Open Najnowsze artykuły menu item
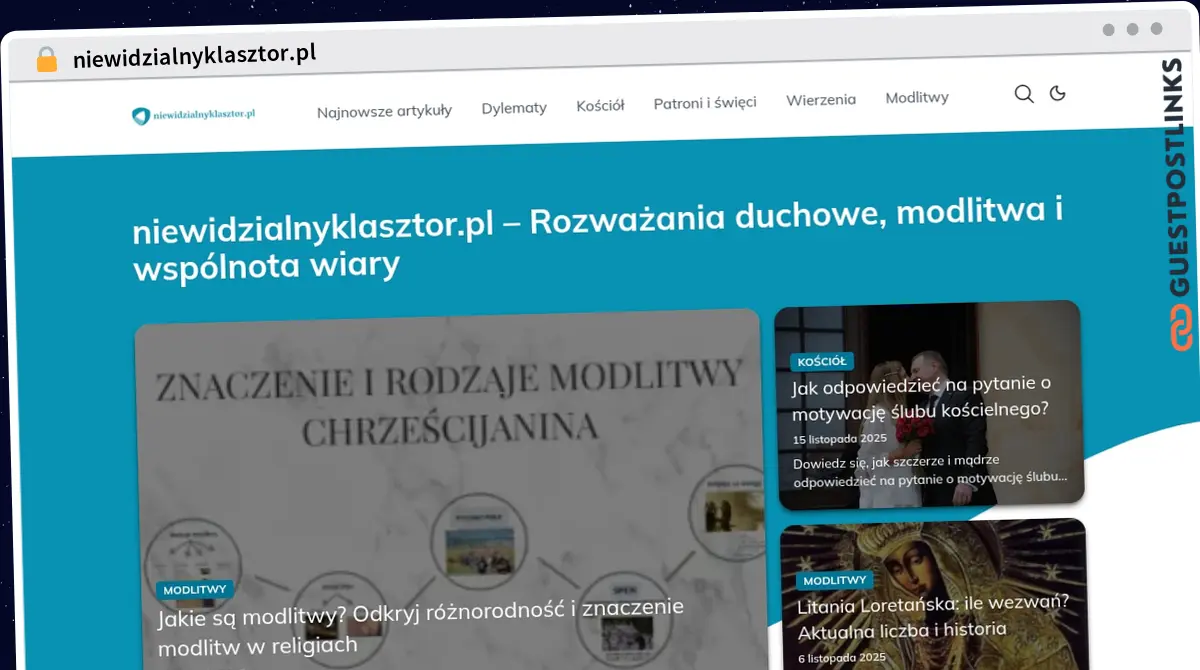 pyautogui.click(x=384, y=110)
